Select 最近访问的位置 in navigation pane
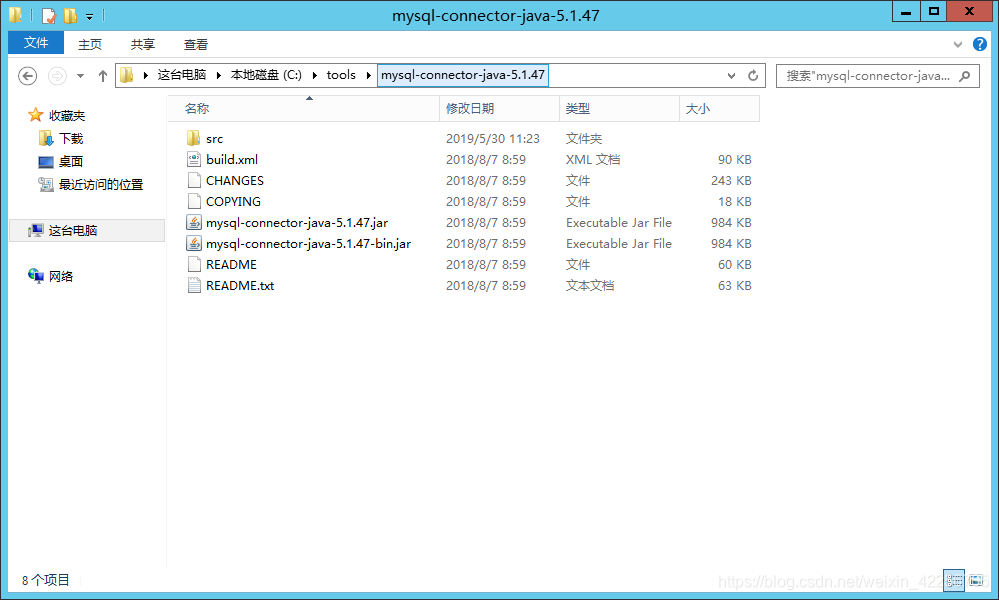999x600 pixels. 101,185
